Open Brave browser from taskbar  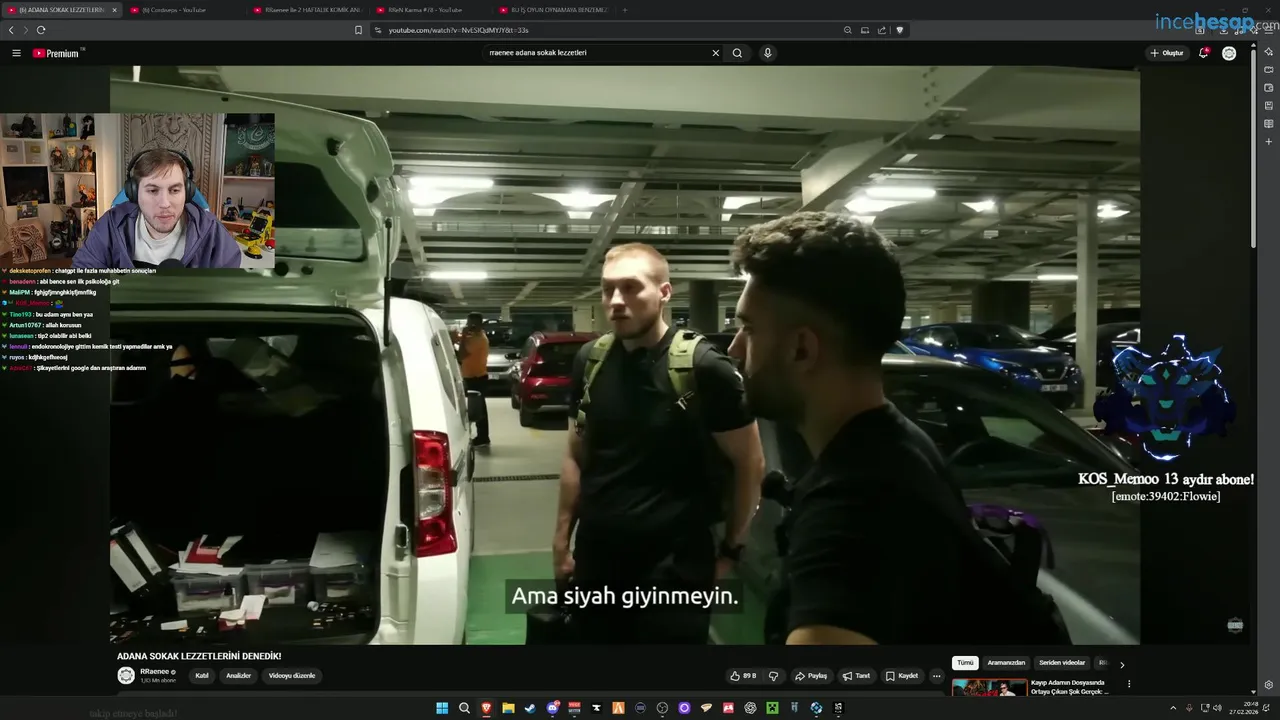pos(487,708)
